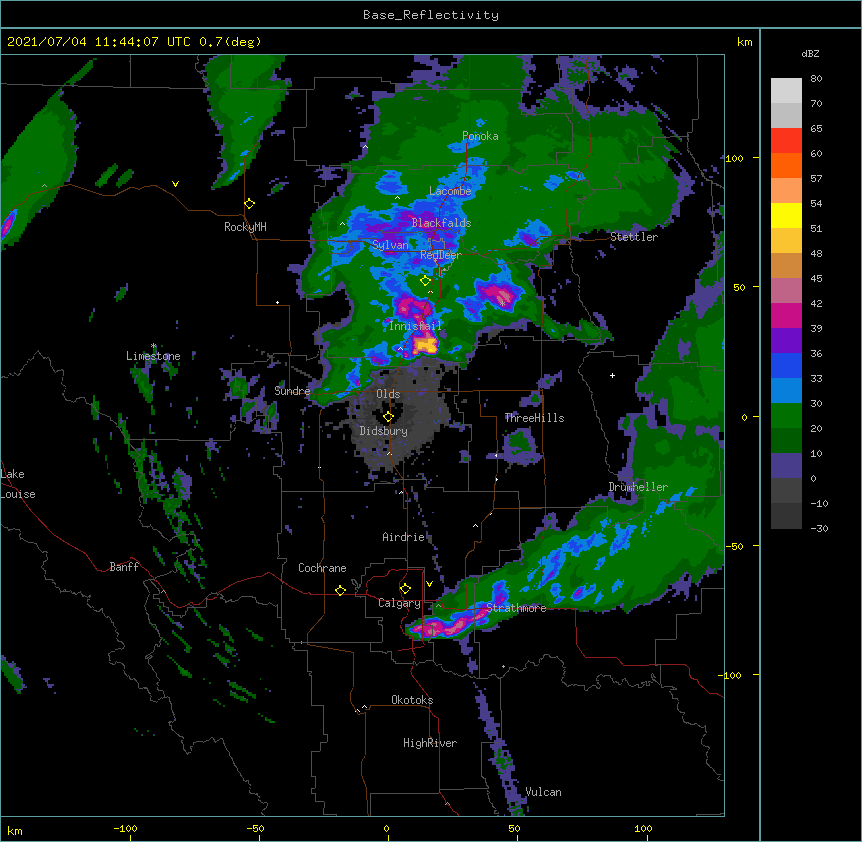Click the HighRiver city label

click(x=430, y=743)
